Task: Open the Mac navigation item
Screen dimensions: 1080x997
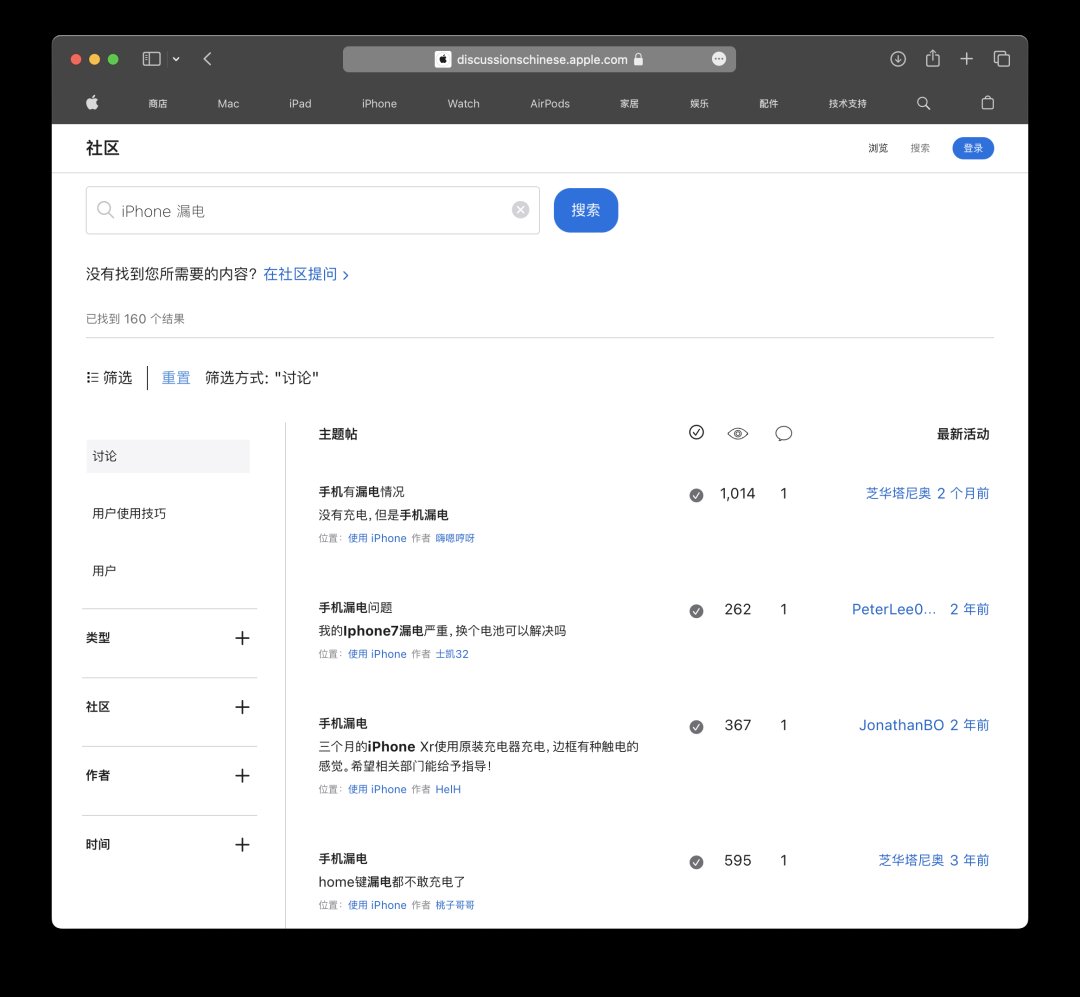Action: point(228,103)
